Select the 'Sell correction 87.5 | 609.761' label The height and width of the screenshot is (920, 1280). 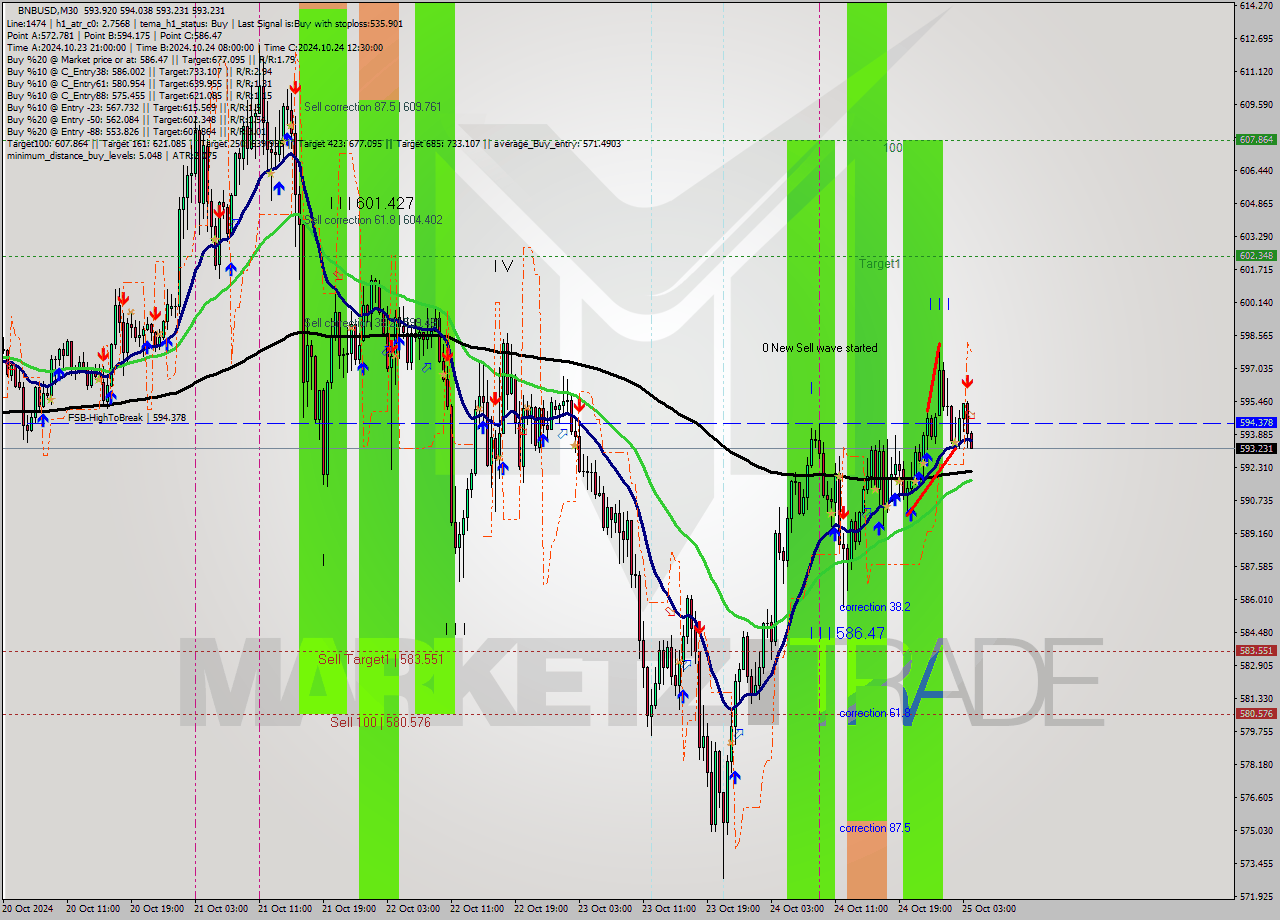point(372,106)
